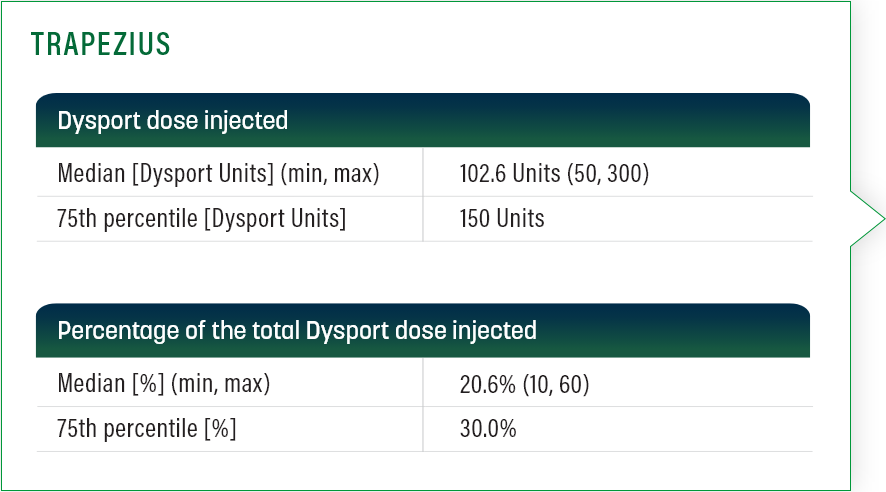Click the '75th percentile [Dysport Units]' label

(202, 219)
